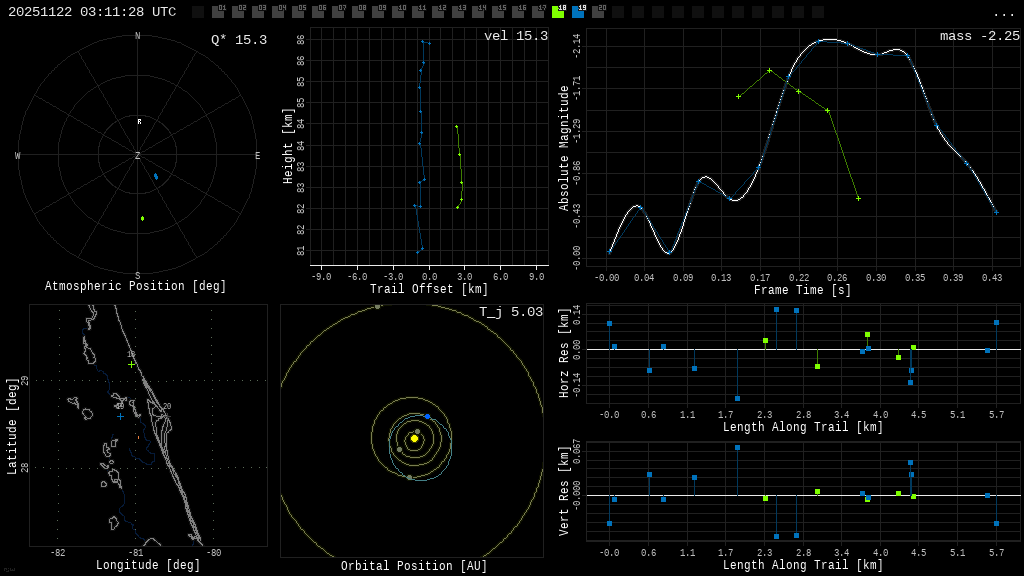Click the station 10 indicator box
This screenshot has width=1024, height=576.
pos(398,12)
